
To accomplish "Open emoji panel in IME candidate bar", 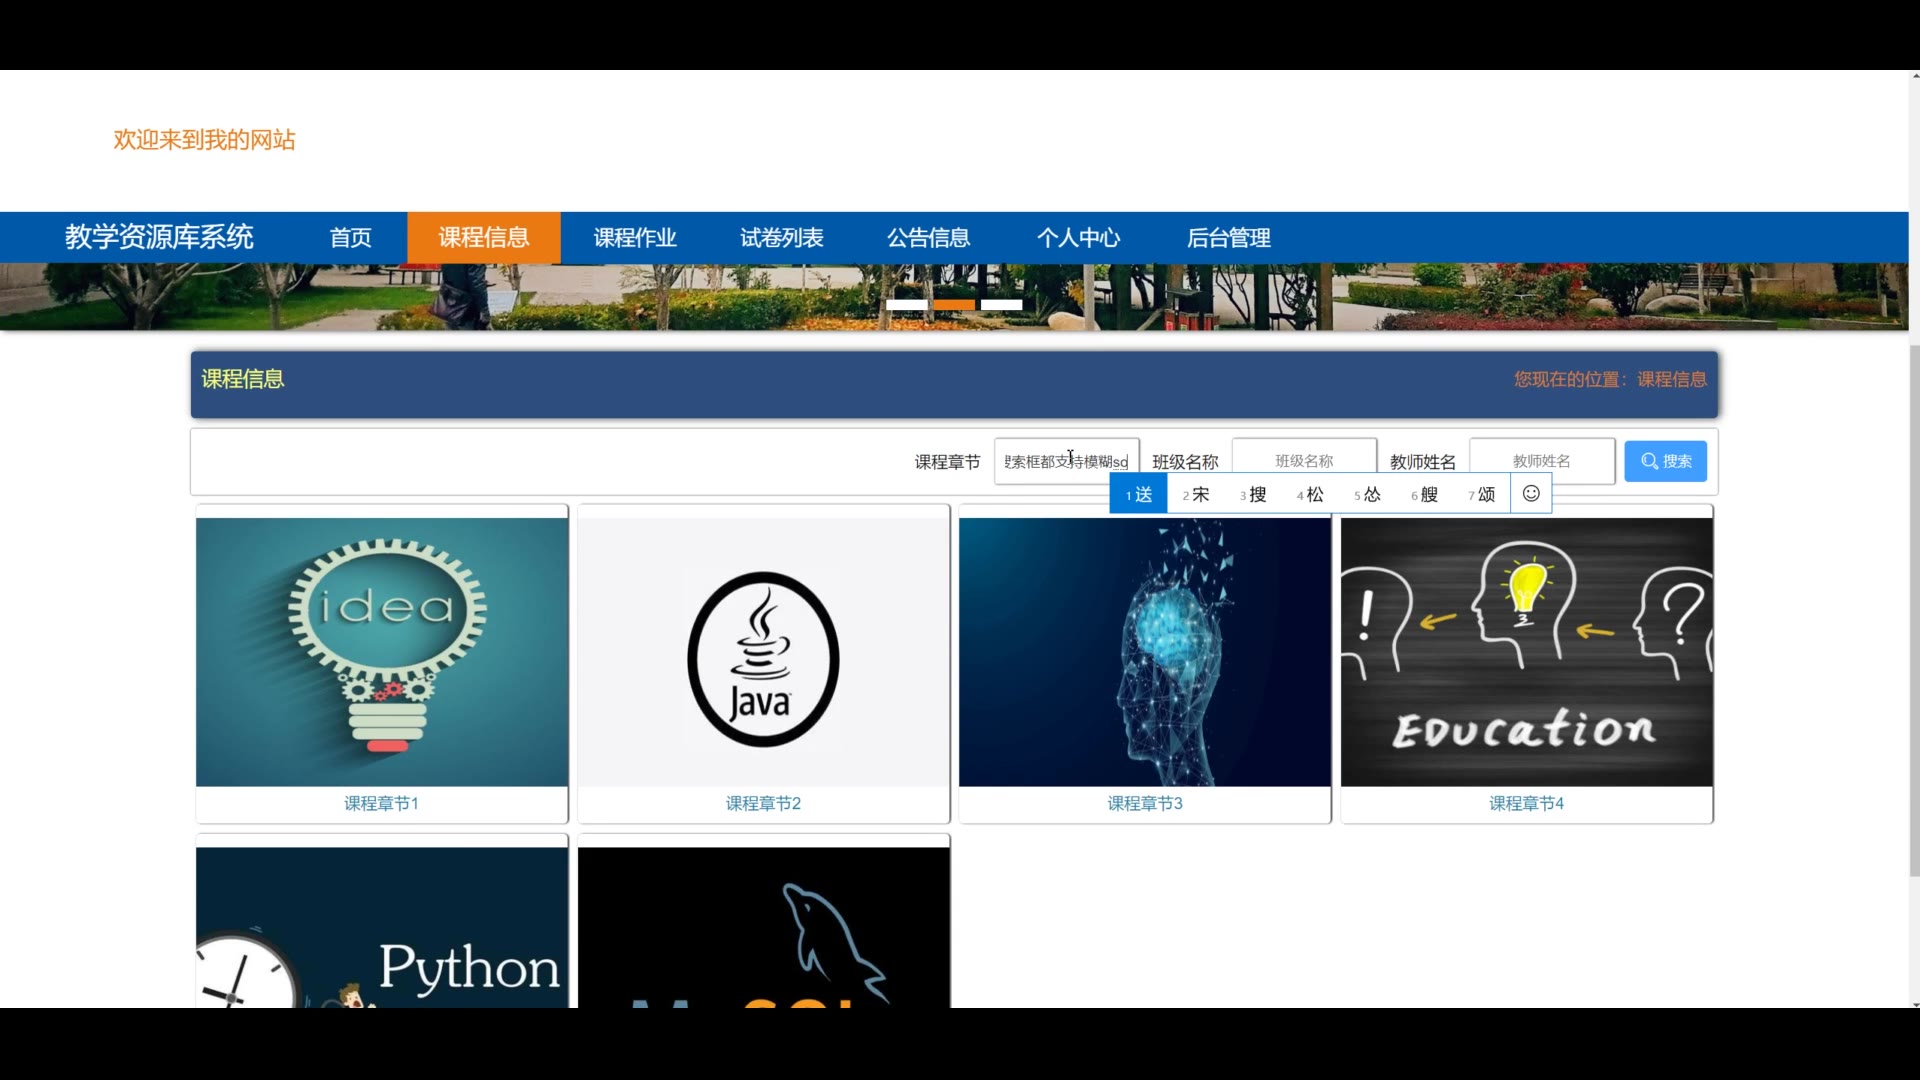I will pyautogui.click(x=1530, y=494).
